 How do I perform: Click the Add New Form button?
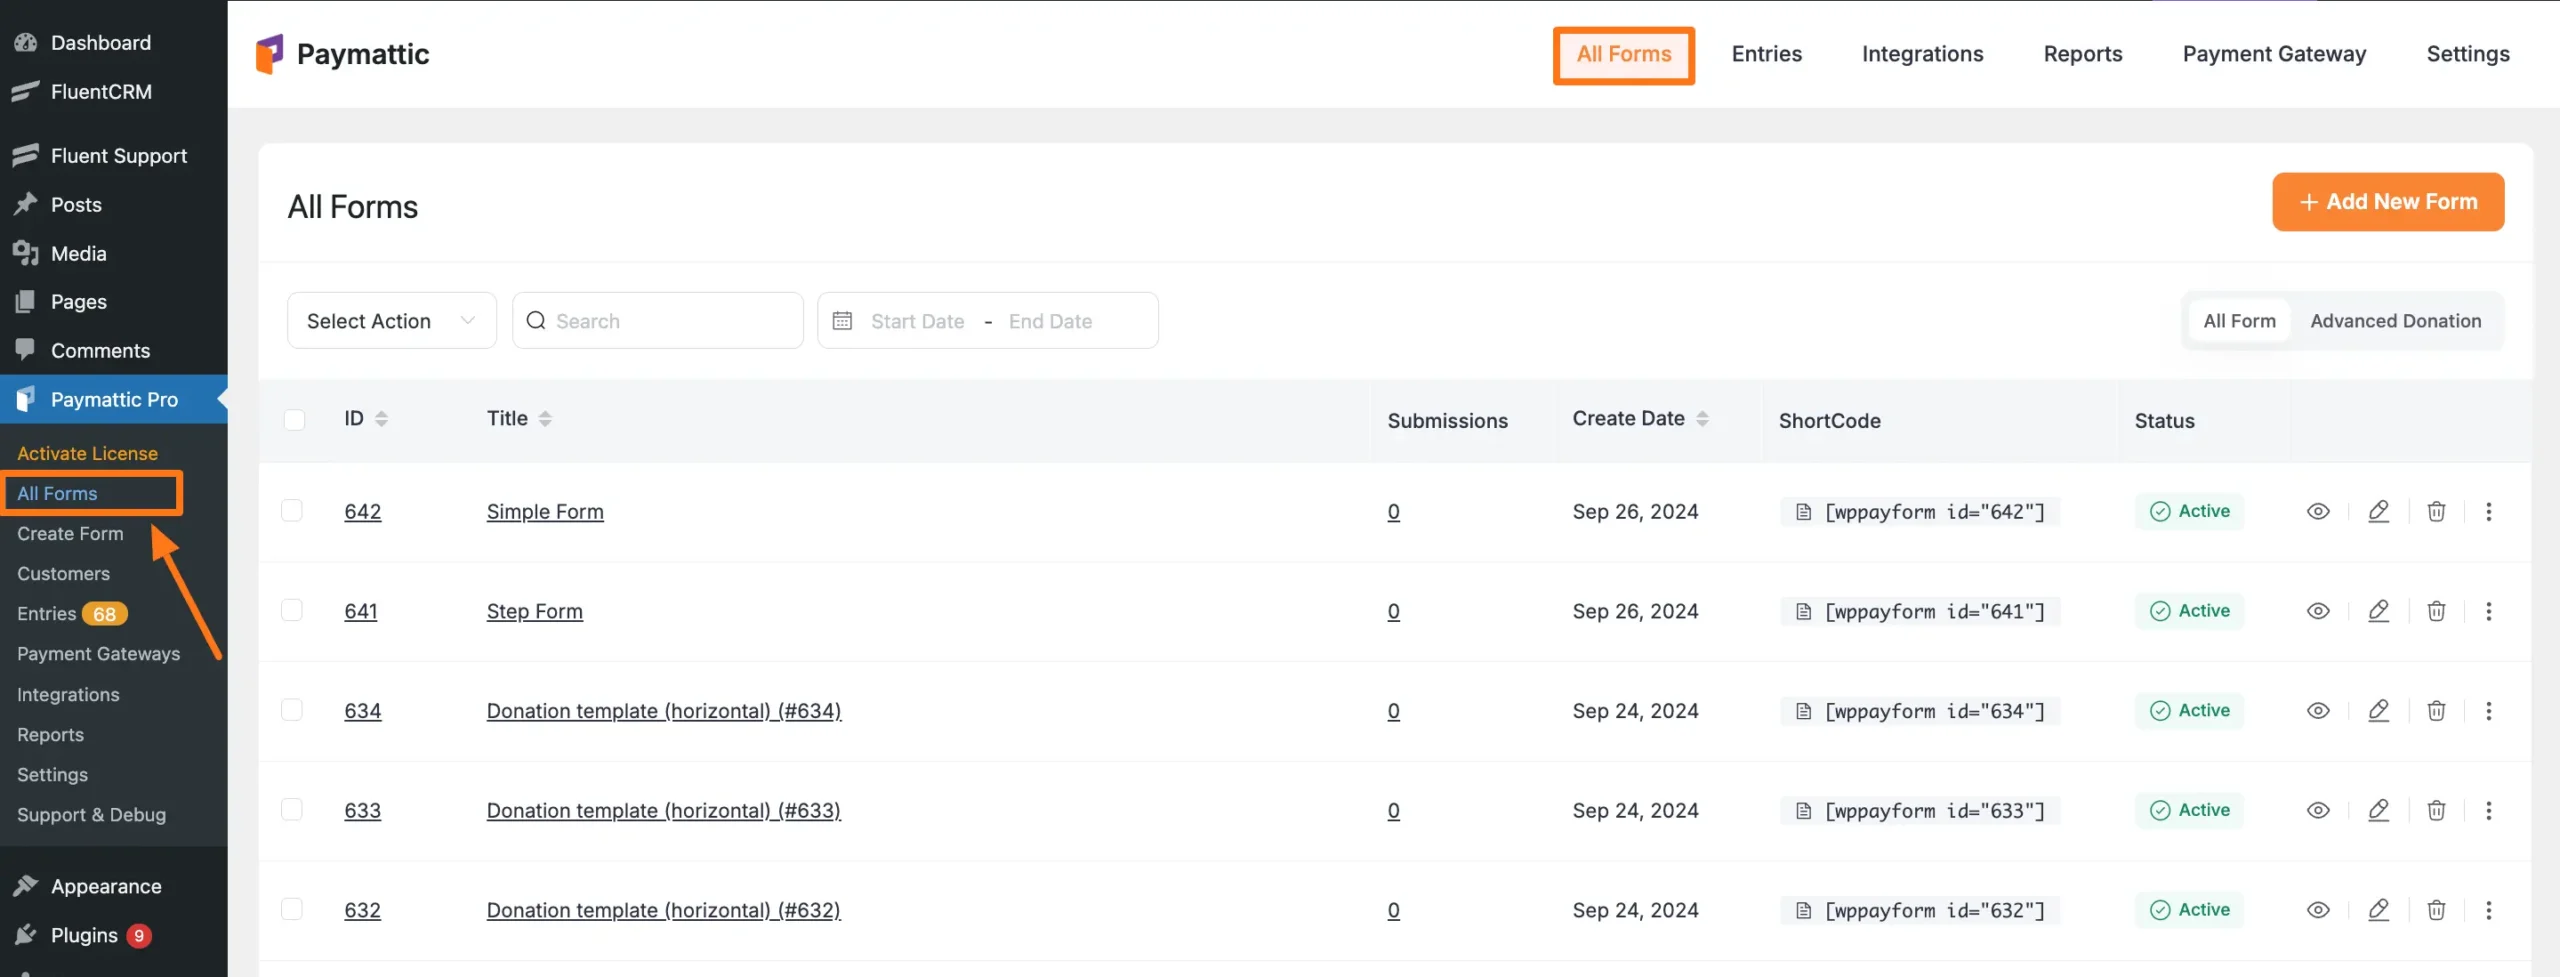coord(2388,201)
